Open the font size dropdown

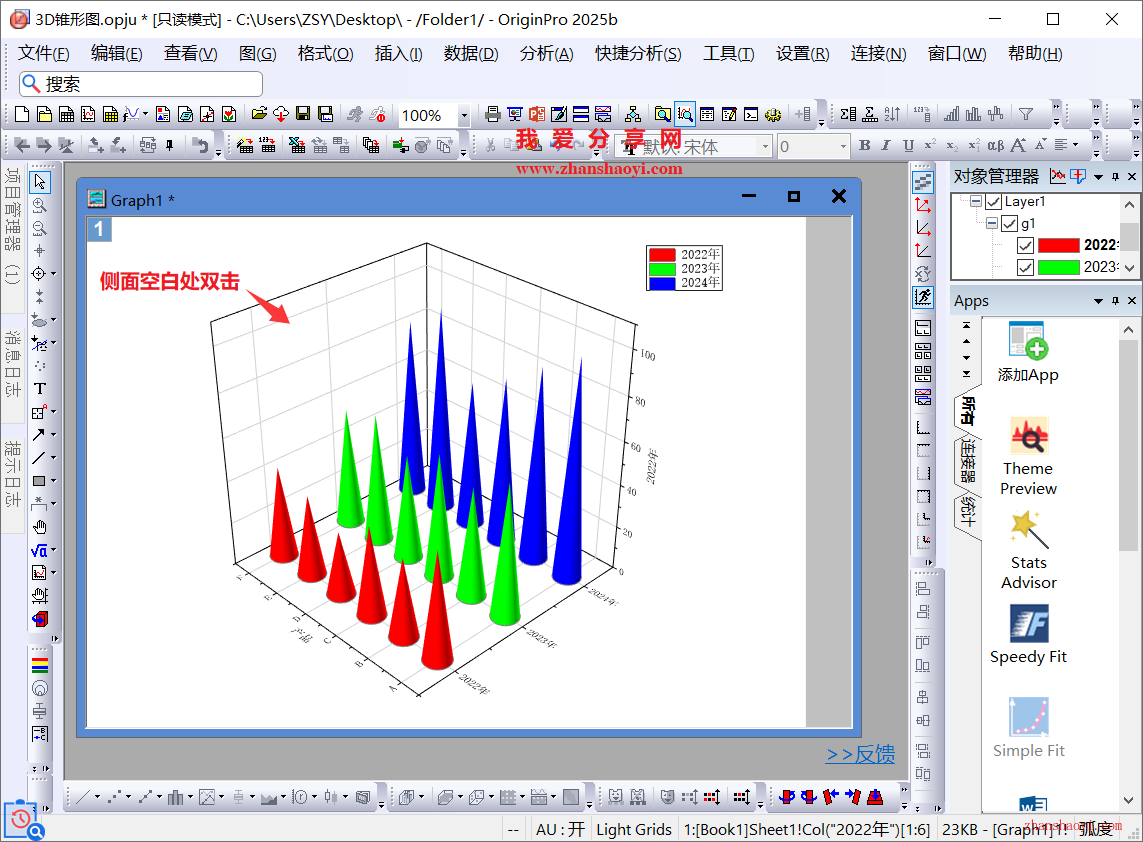(842, 147)
